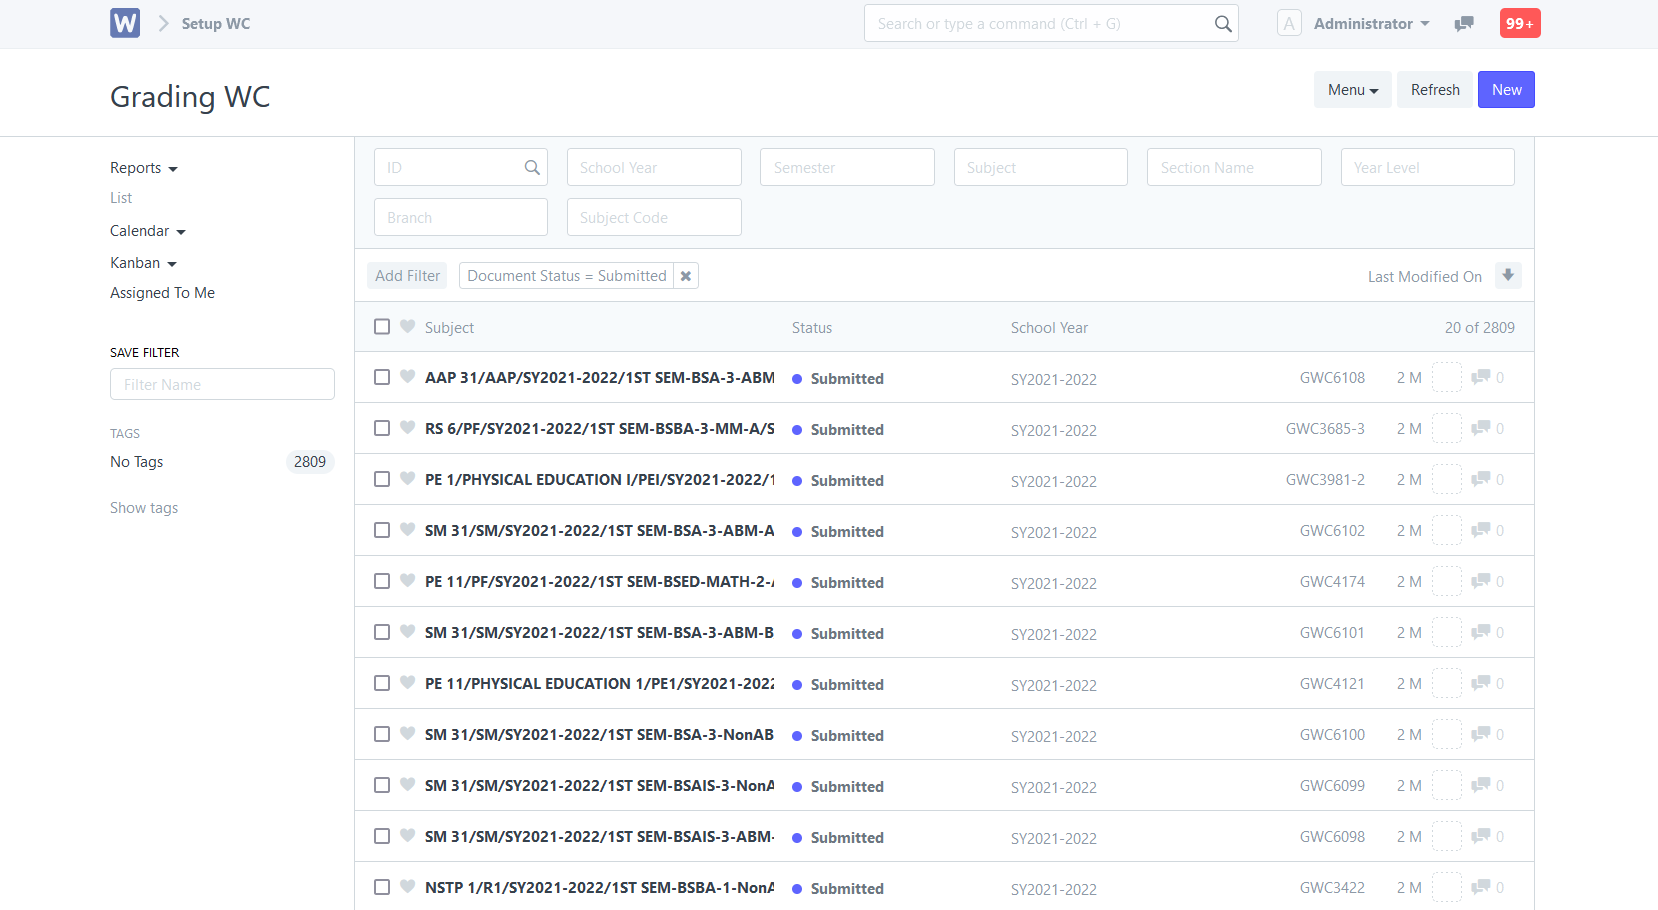Viewport: 1658px width, 910px height.
Task: Open comments icon for GWC4121 row
Action: (1481, 683)
